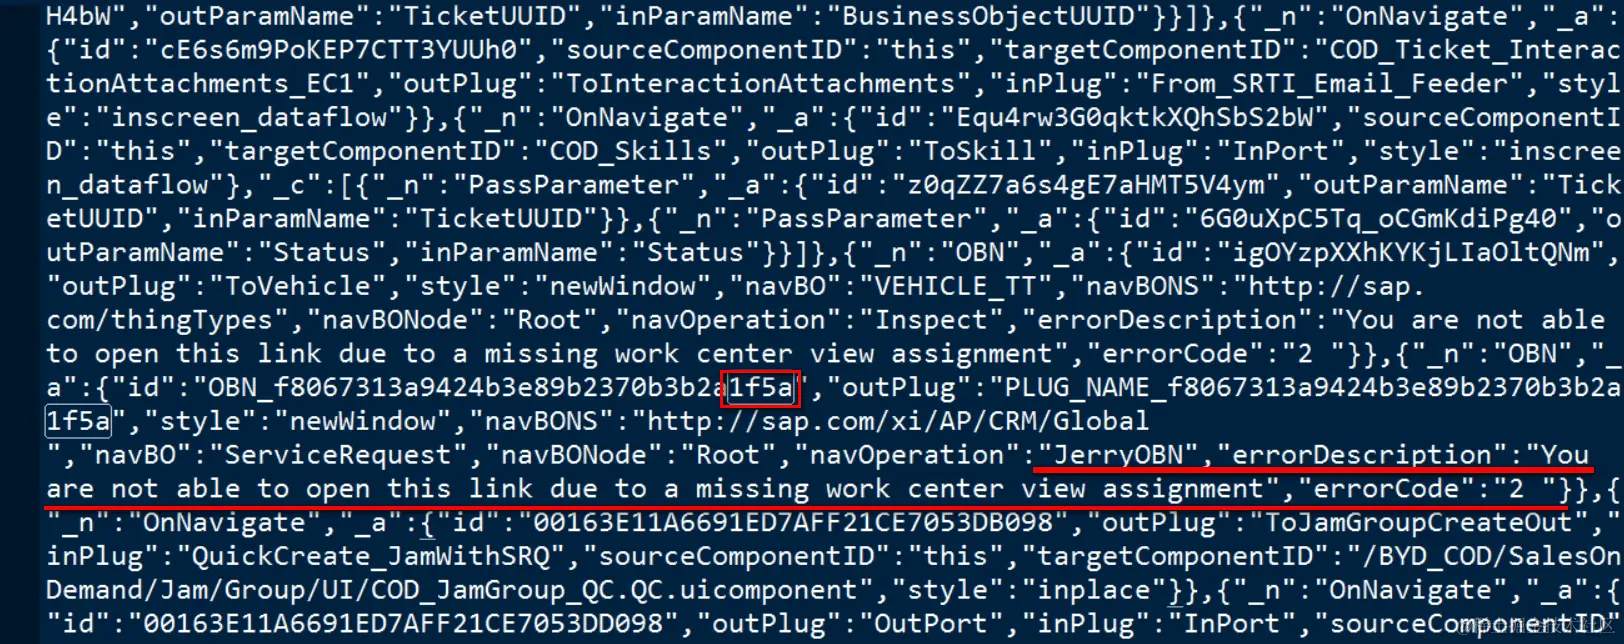Click the "OutPort" outPlug value on last line

pos(933,624)
